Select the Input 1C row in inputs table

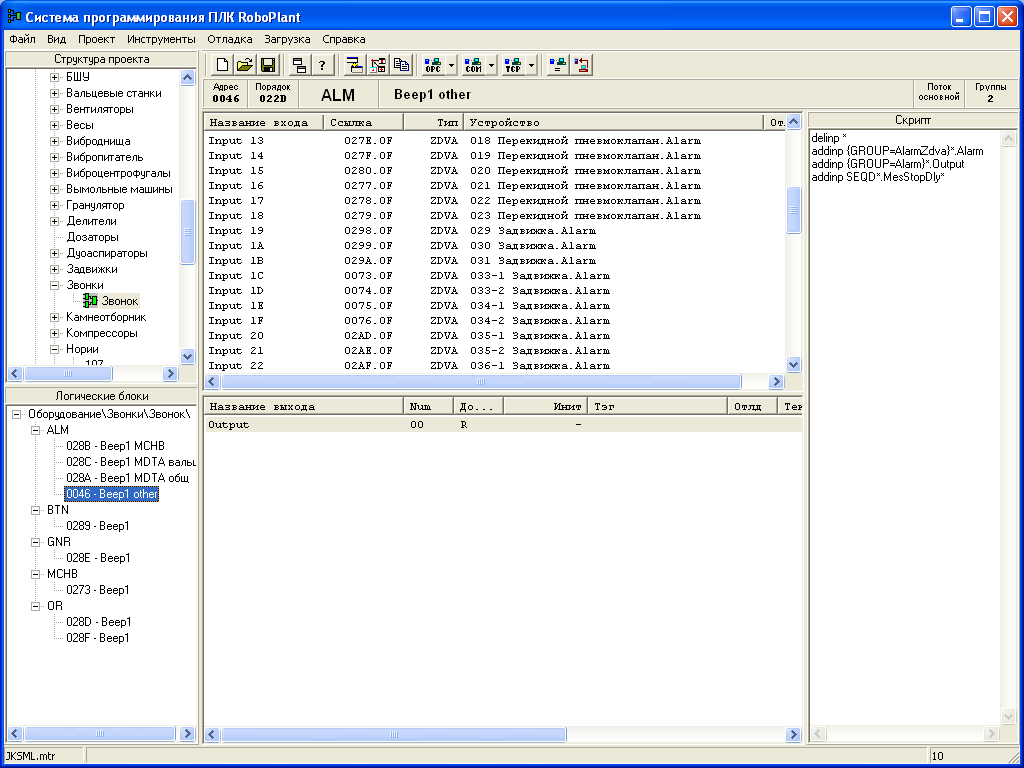(x=236, y=276)
